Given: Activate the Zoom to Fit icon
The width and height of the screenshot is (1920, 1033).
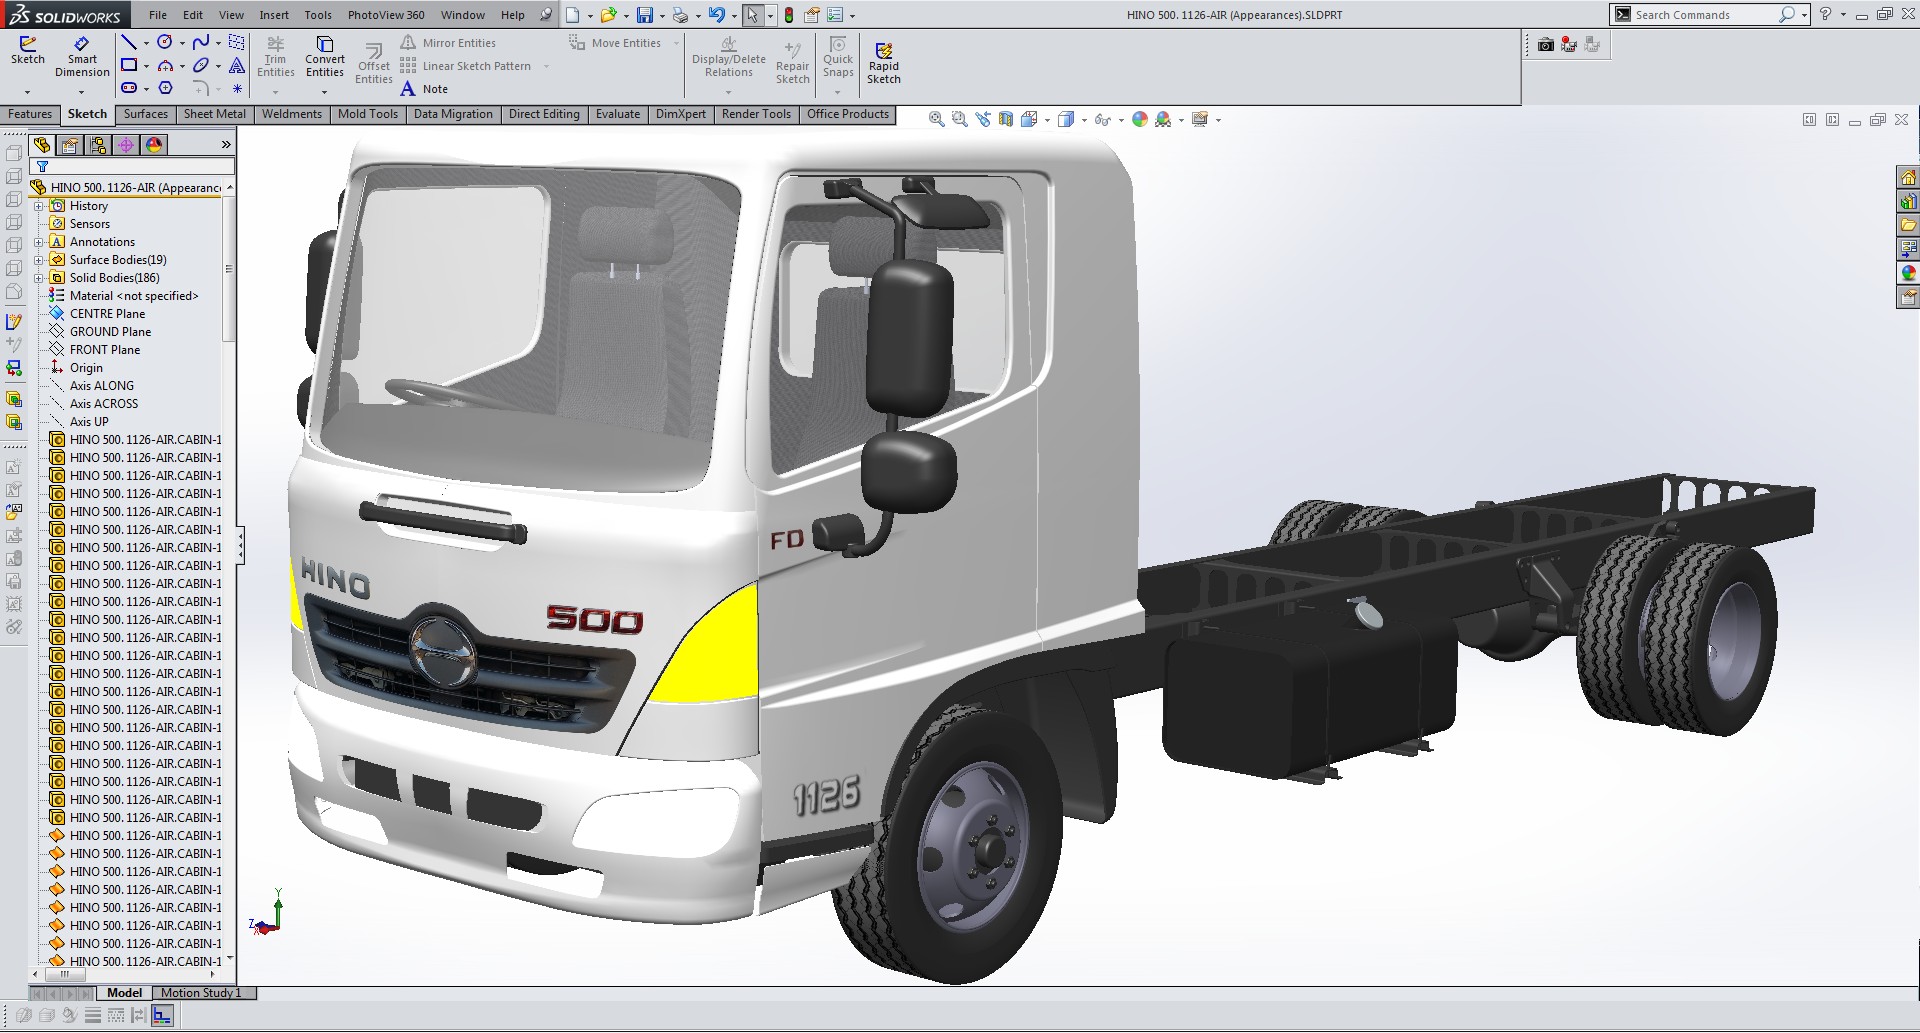Looking at the screenshot, I should 936,117.
